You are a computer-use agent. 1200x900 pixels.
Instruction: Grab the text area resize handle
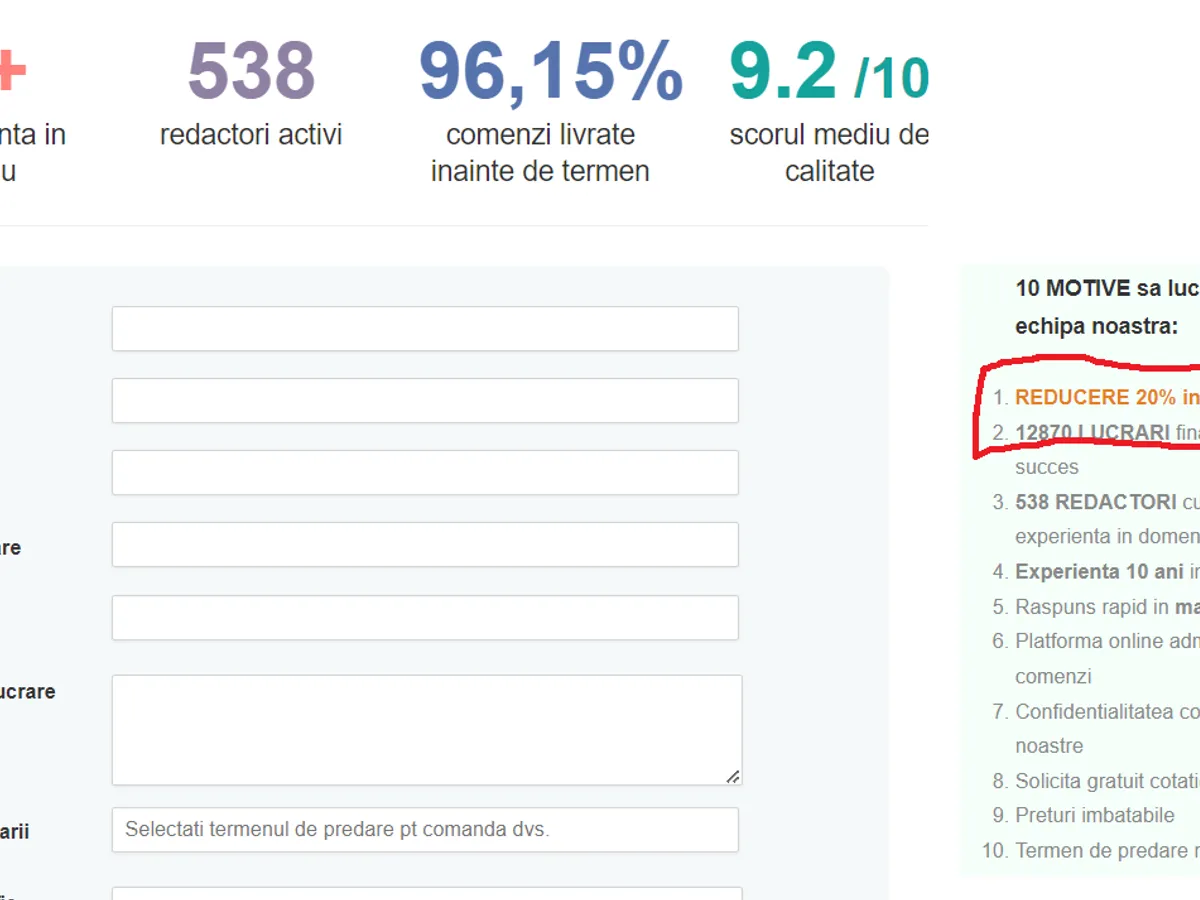click(x=733, y=776)
